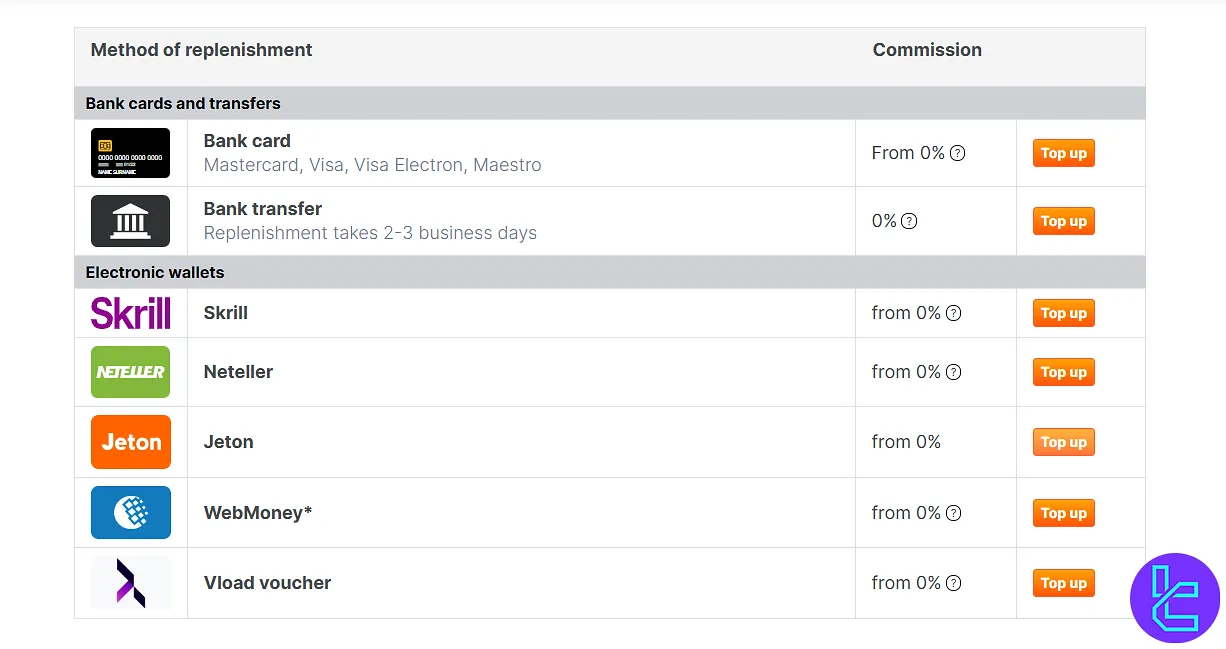This screenshot has height=649, width=1226.
Task: Click the orange Jeton logo
Action: [130, 442]
